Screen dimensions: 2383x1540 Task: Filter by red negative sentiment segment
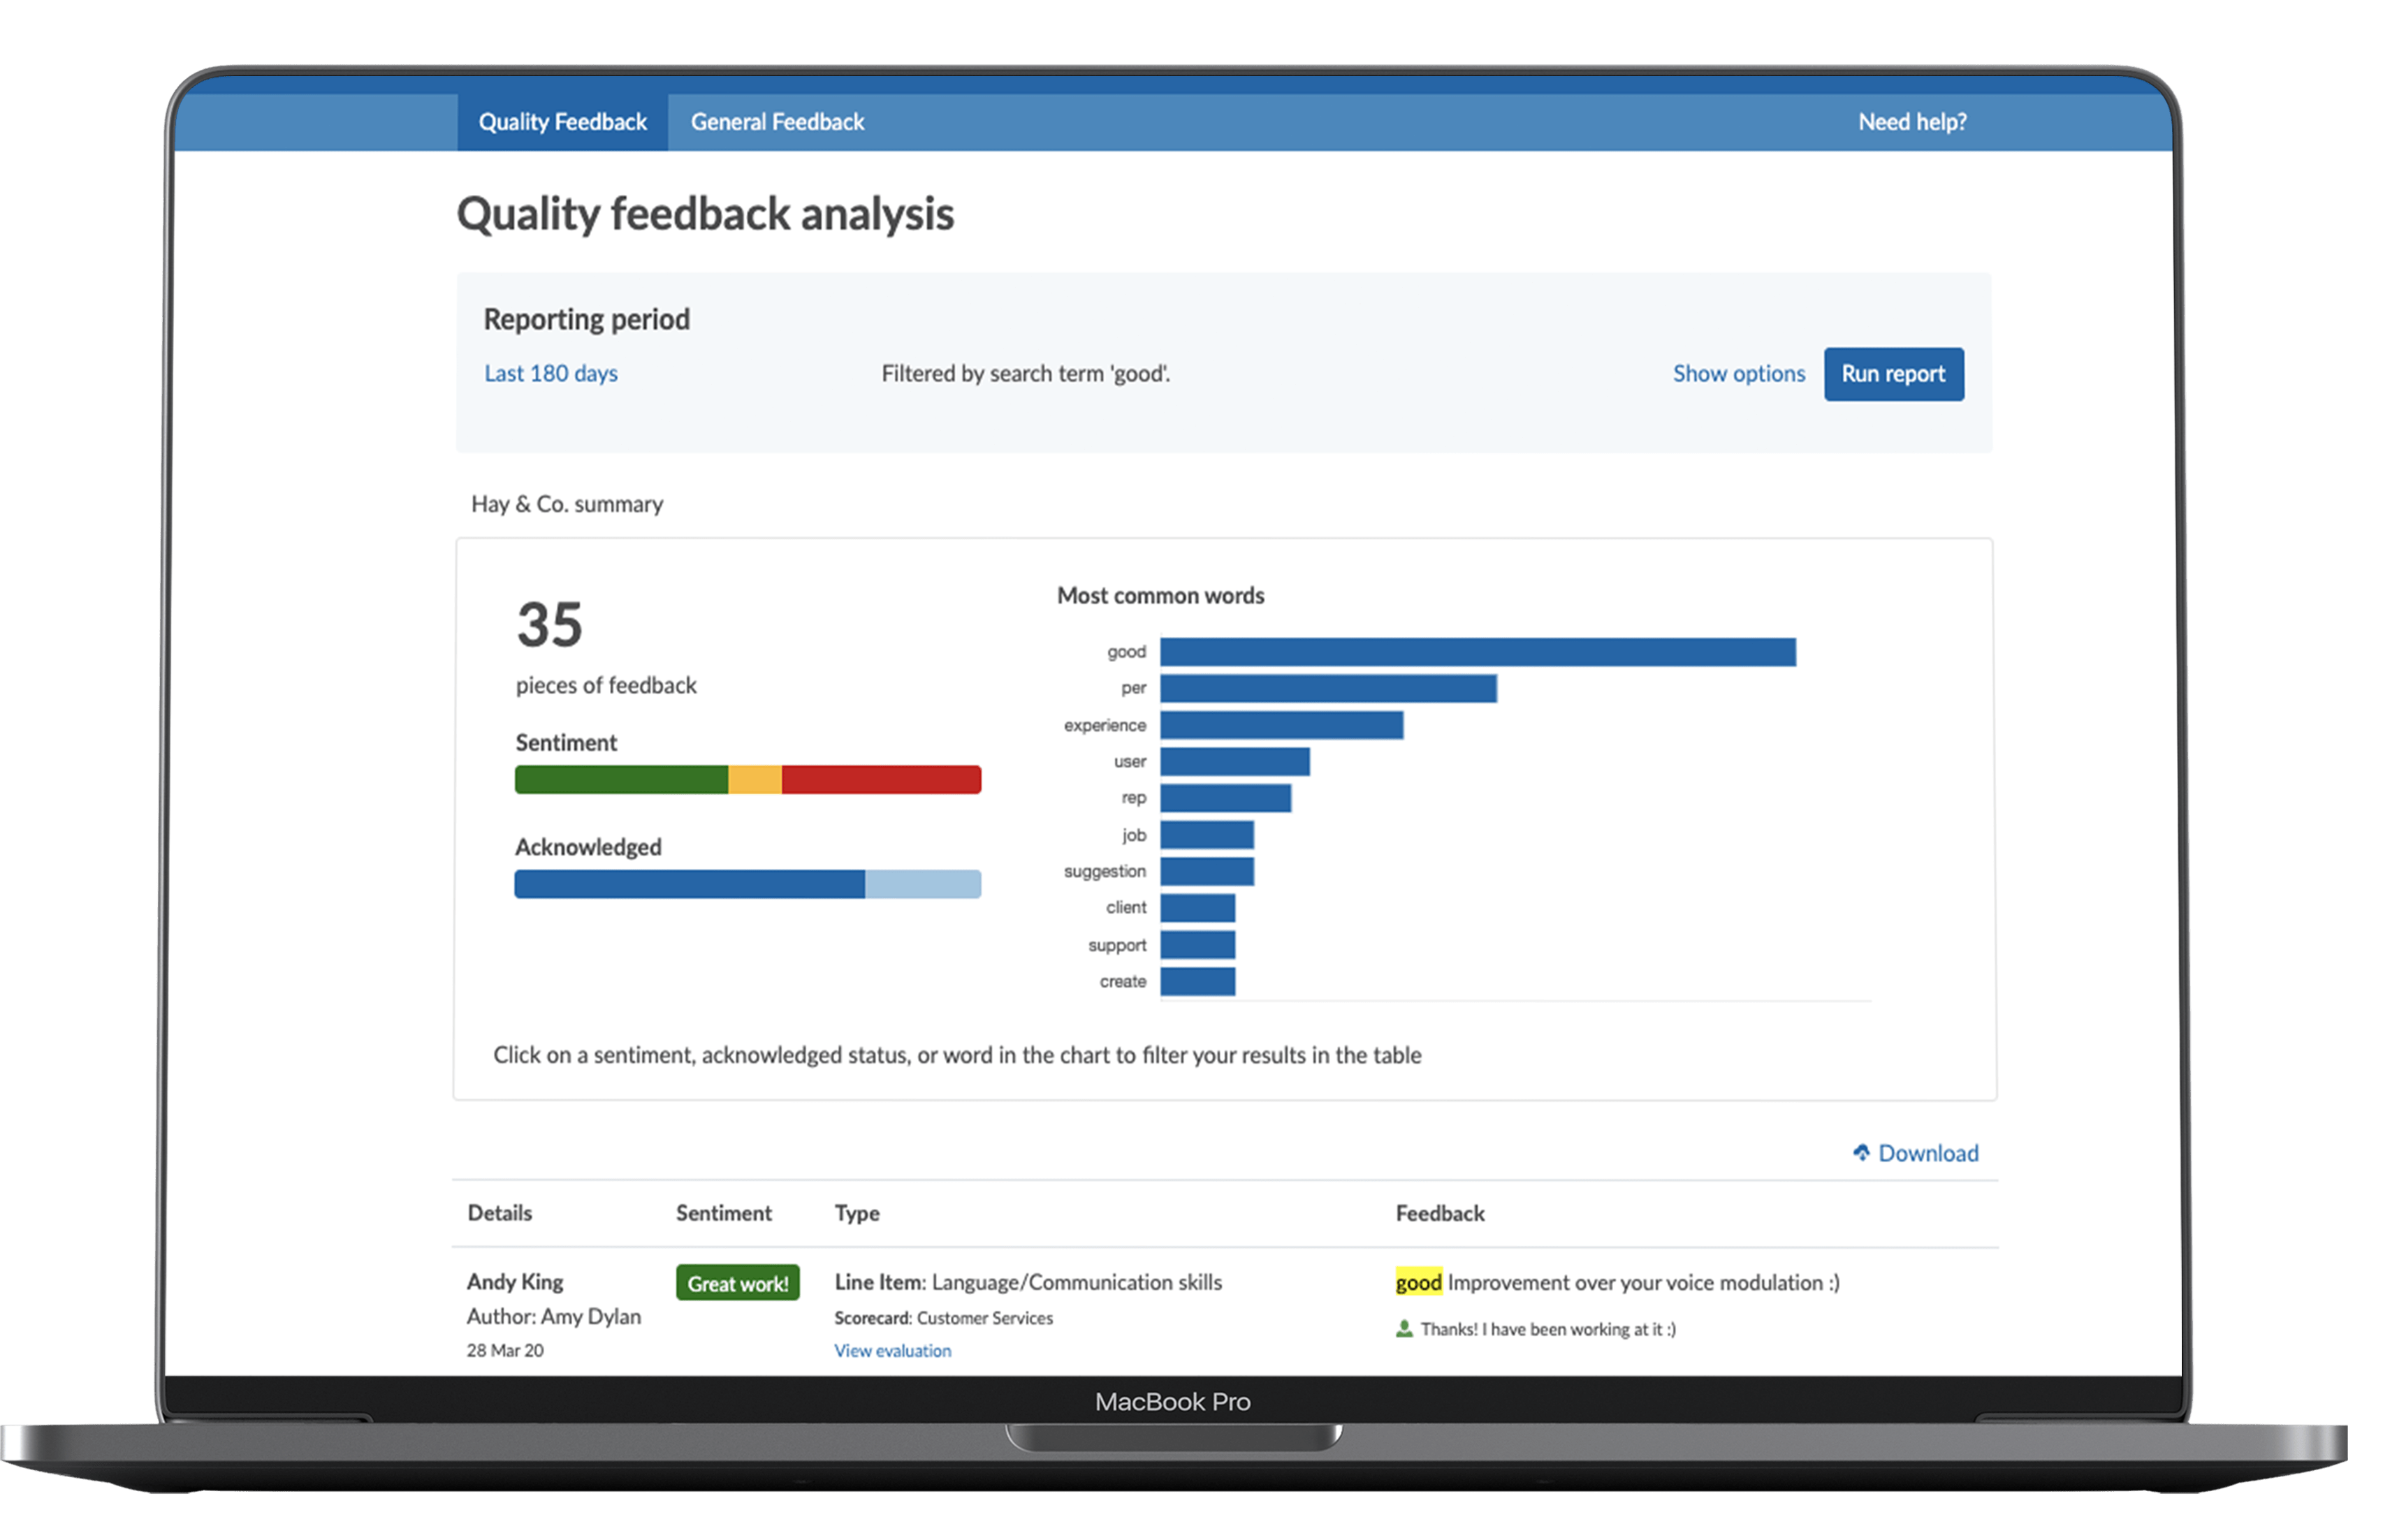(x=880, y=780)
